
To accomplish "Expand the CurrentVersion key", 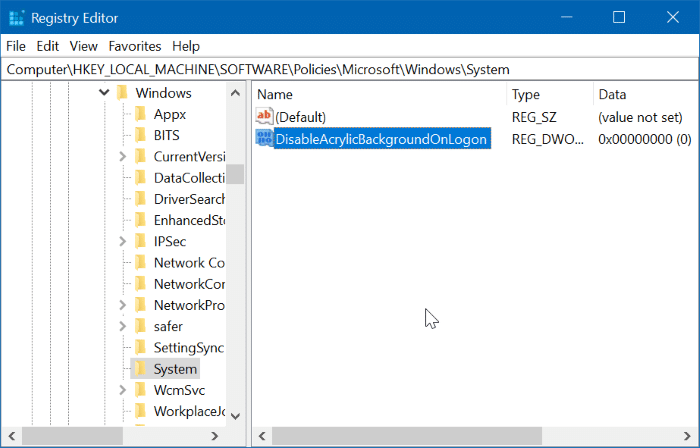I will [x=123, y=156].
